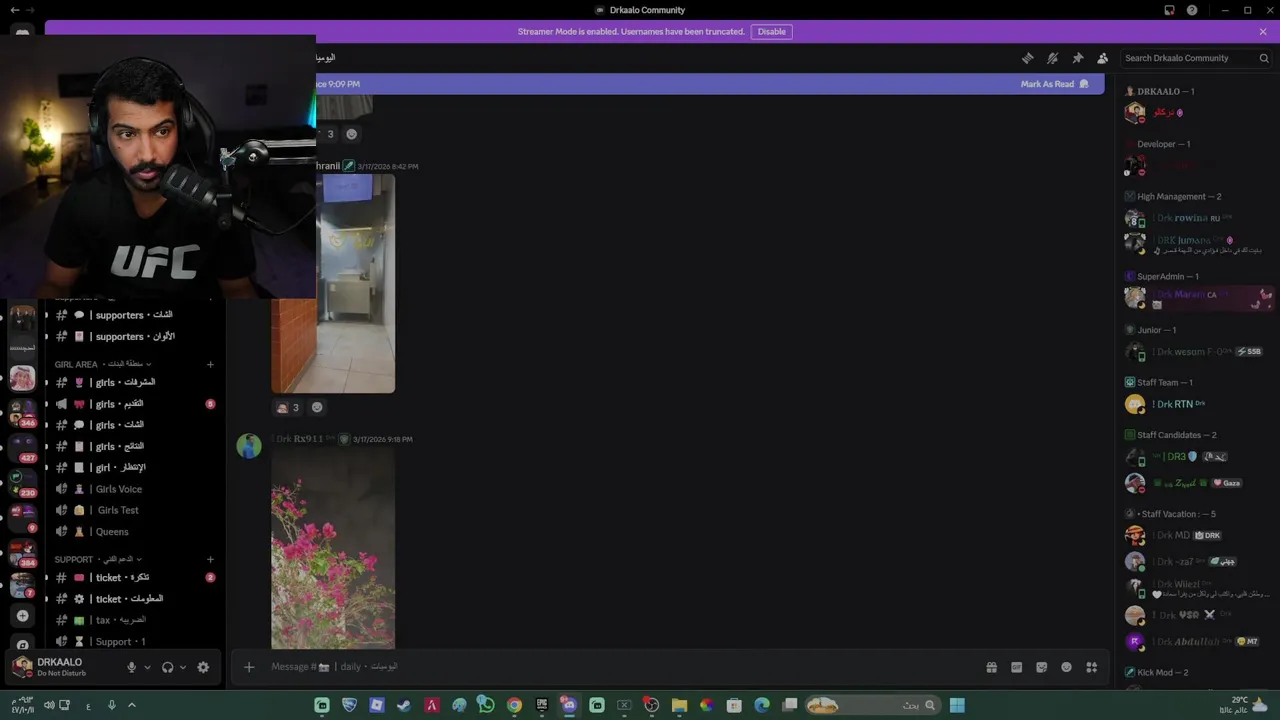Open Drk Rx911 user avatar
The width and height of the screenshot is (1280, 720).
[249, 446]
